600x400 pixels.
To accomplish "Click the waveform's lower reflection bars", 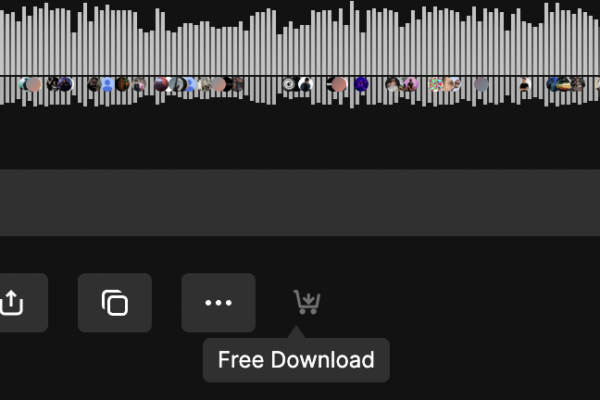I will click(300, 92).
